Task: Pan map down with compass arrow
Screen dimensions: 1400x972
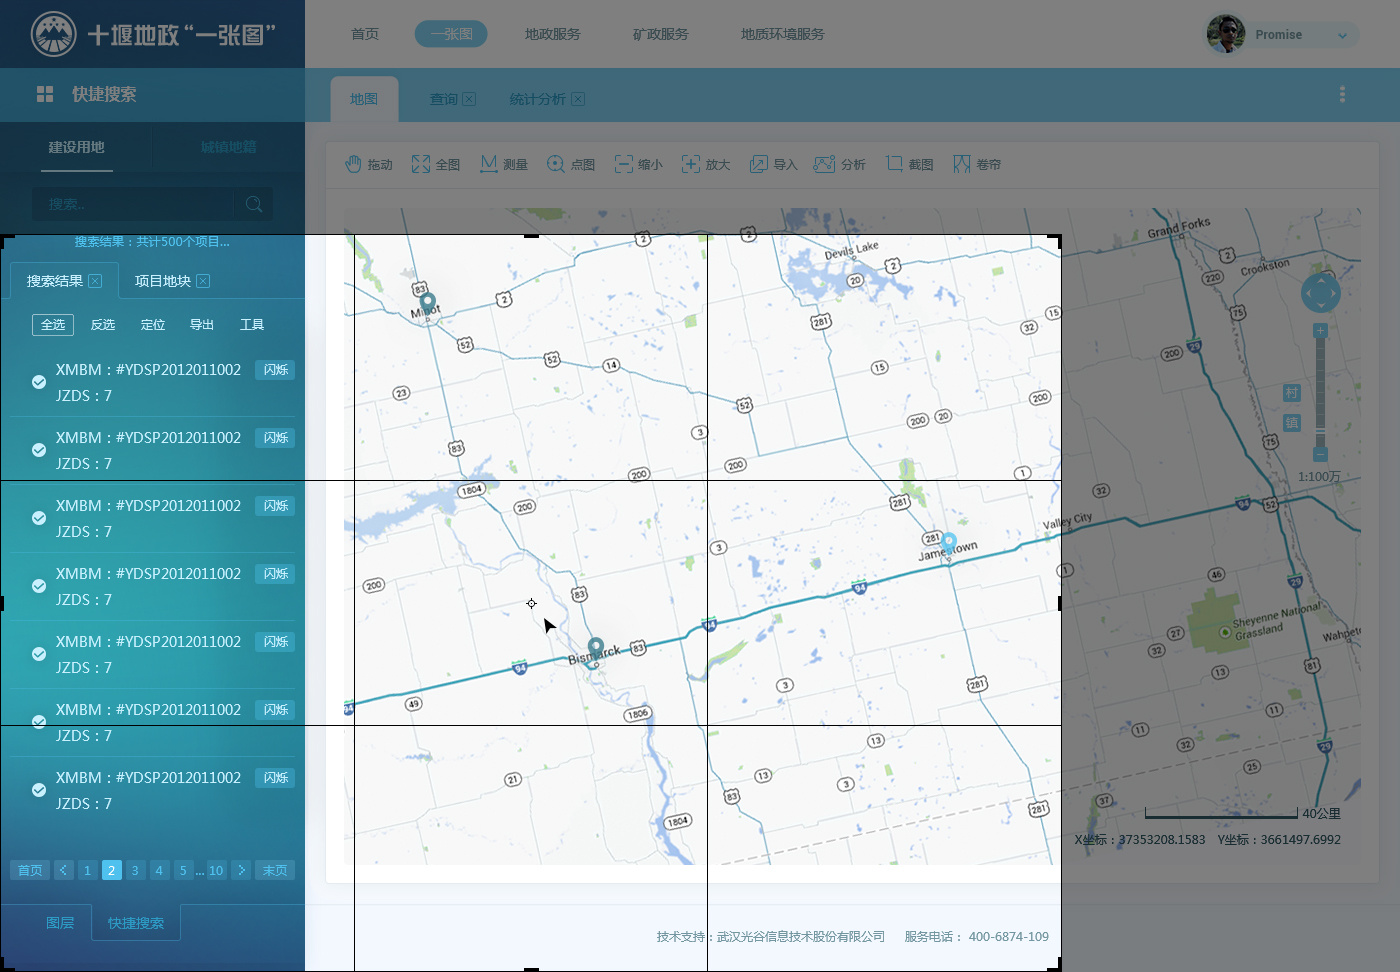Action: coord(1321,306)
